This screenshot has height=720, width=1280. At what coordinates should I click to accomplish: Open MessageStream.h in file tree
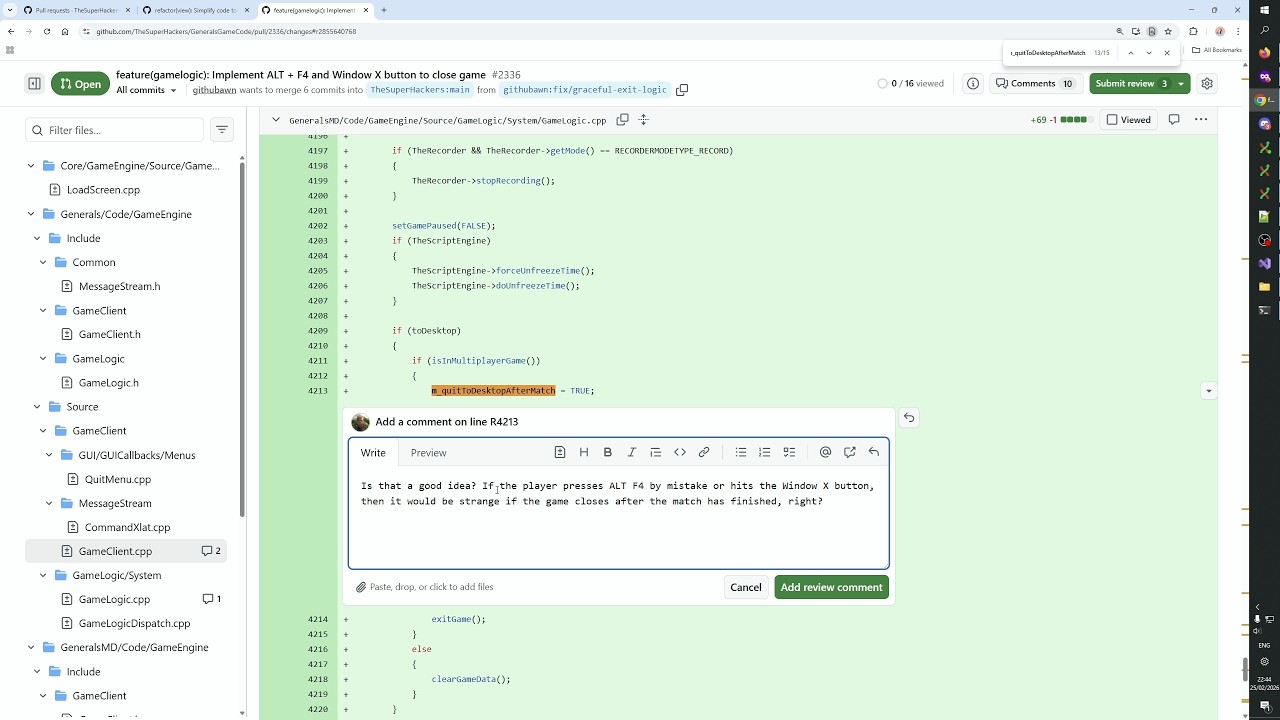click(119, 286)
